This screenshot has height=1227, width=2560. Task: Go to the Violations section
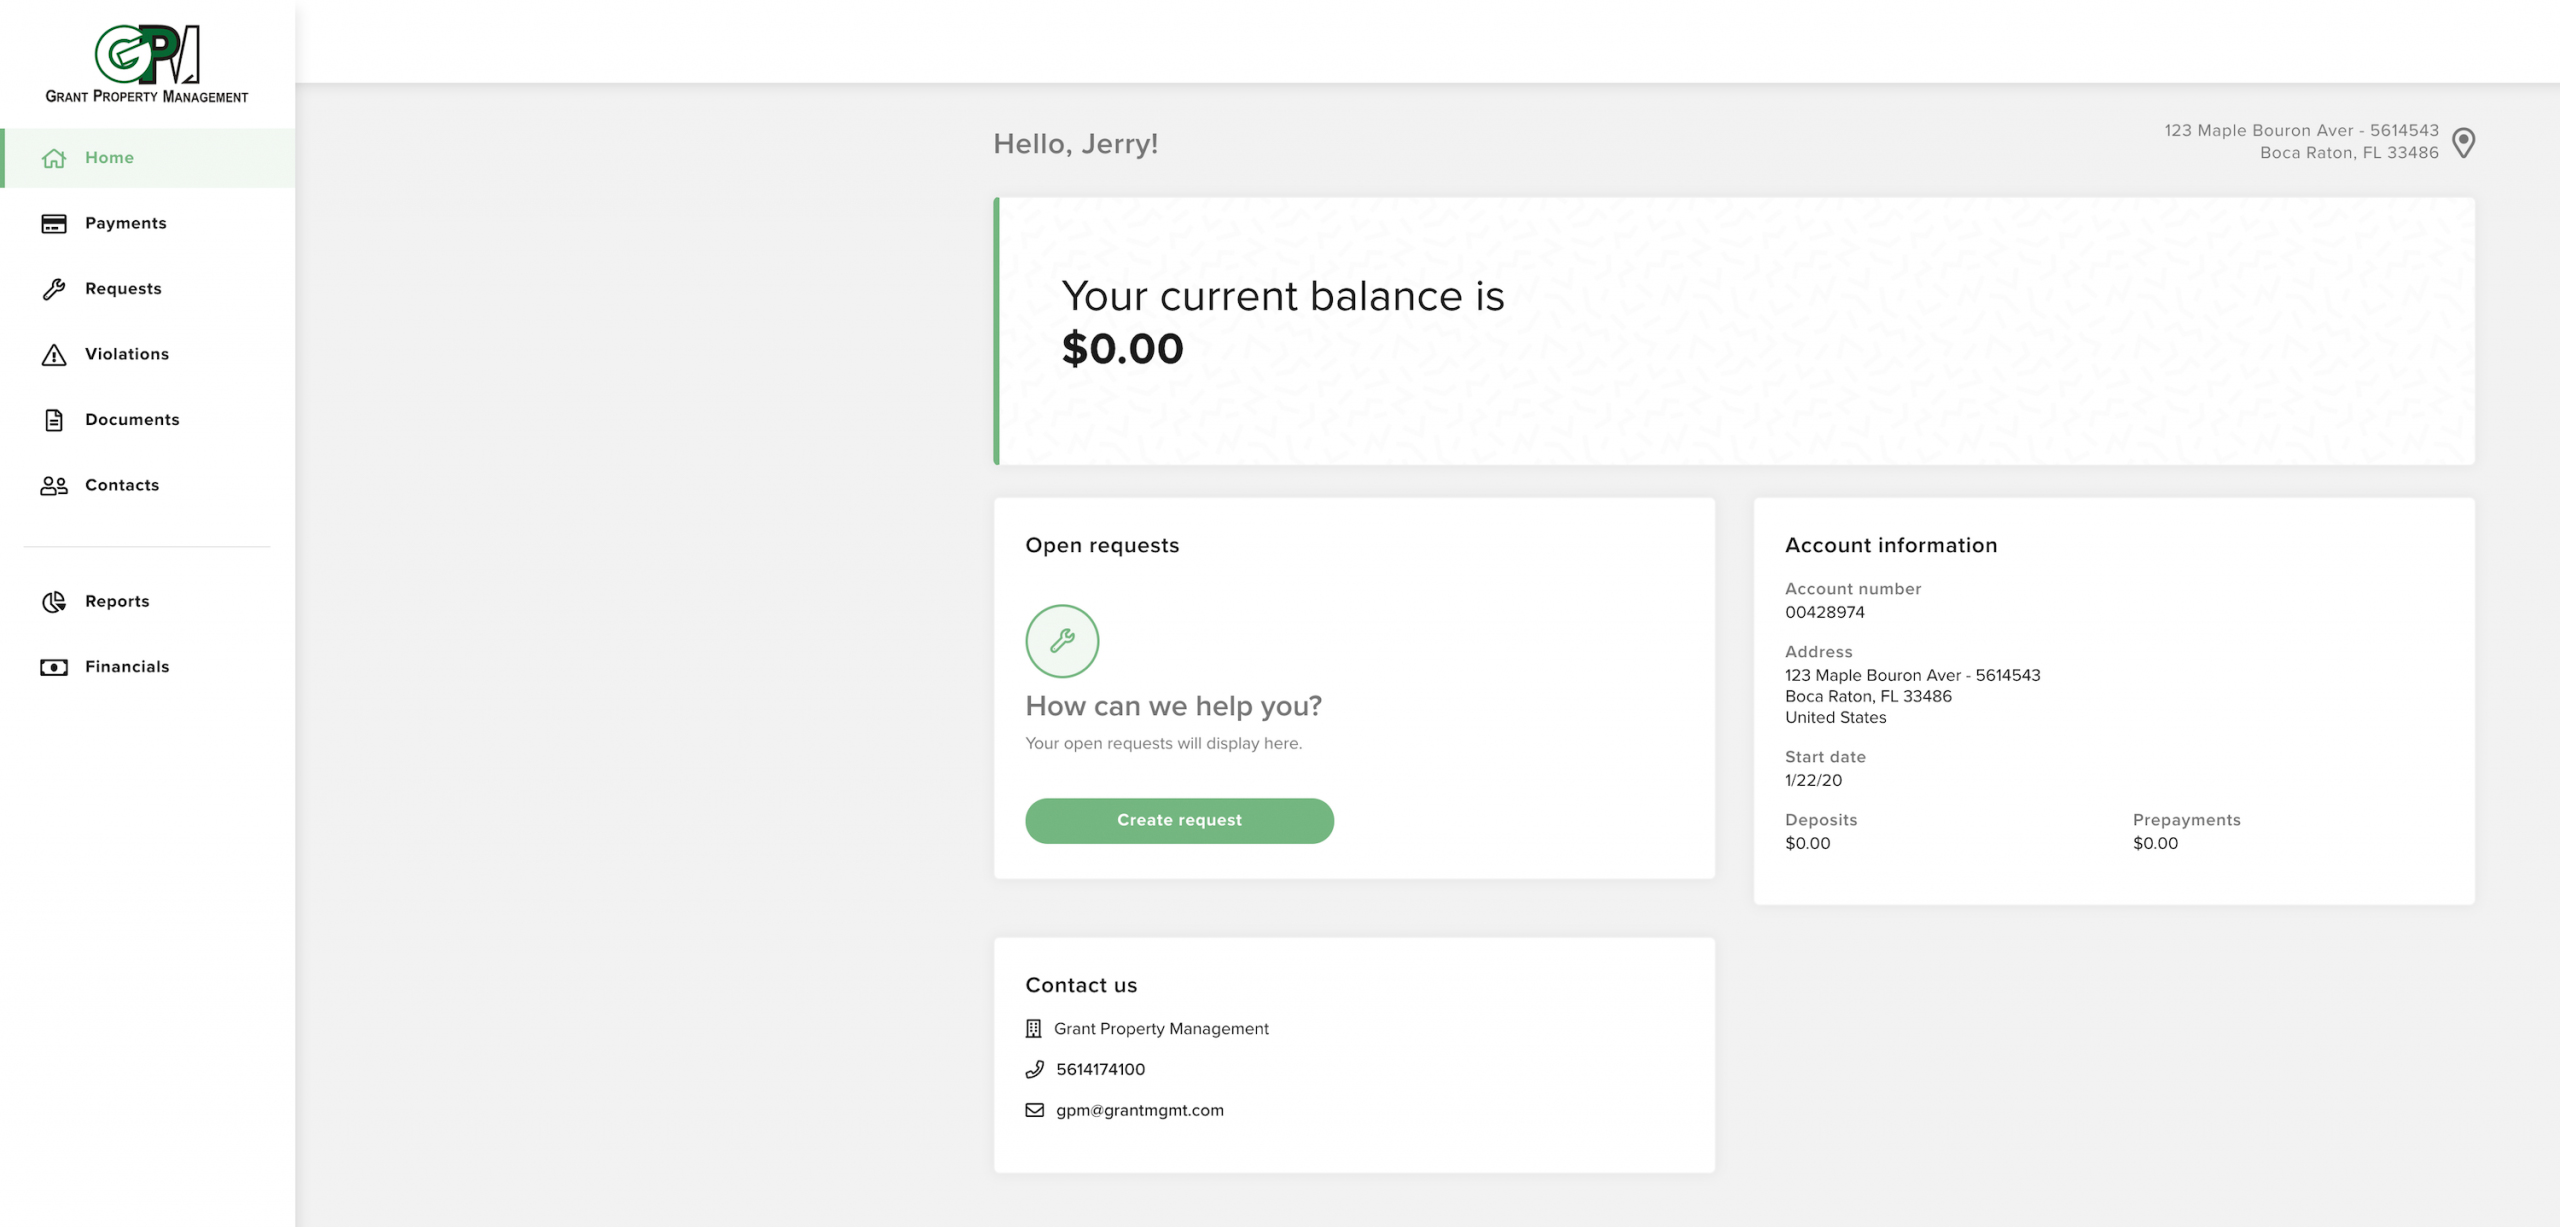(x=127, y=354)
